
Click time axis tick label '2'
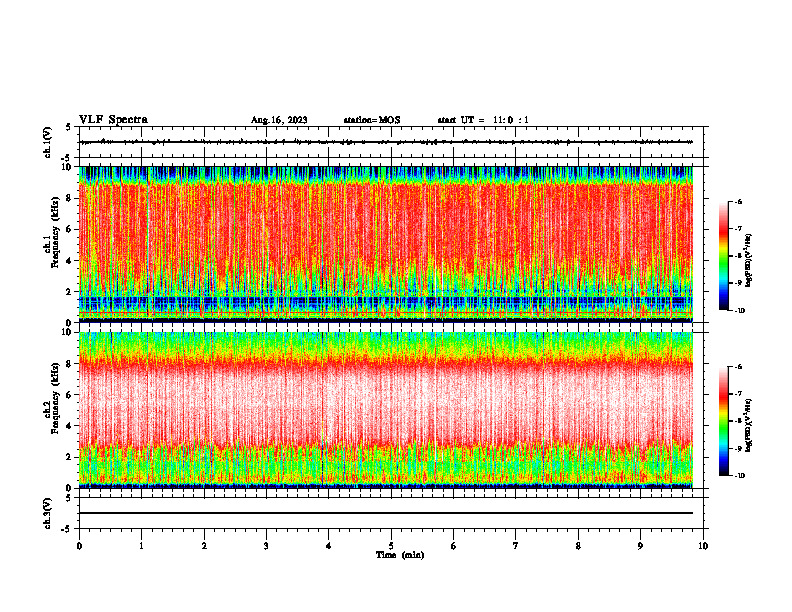pos(204,546)
